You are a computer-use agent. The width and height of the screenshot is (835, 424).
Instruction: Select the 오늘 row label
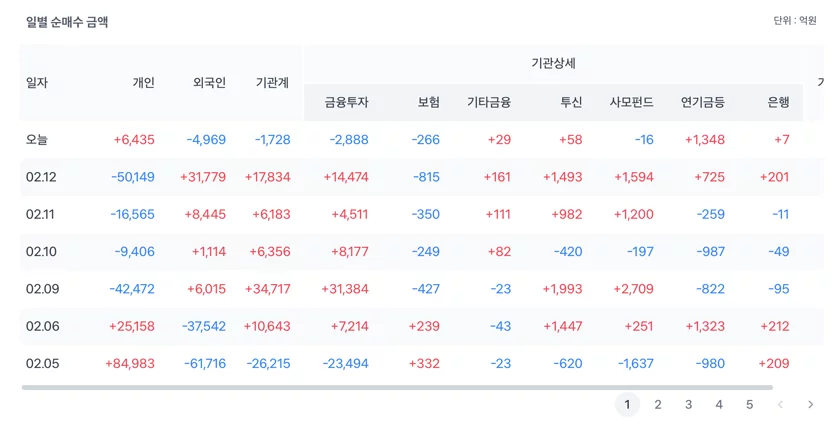click(37, 140)
